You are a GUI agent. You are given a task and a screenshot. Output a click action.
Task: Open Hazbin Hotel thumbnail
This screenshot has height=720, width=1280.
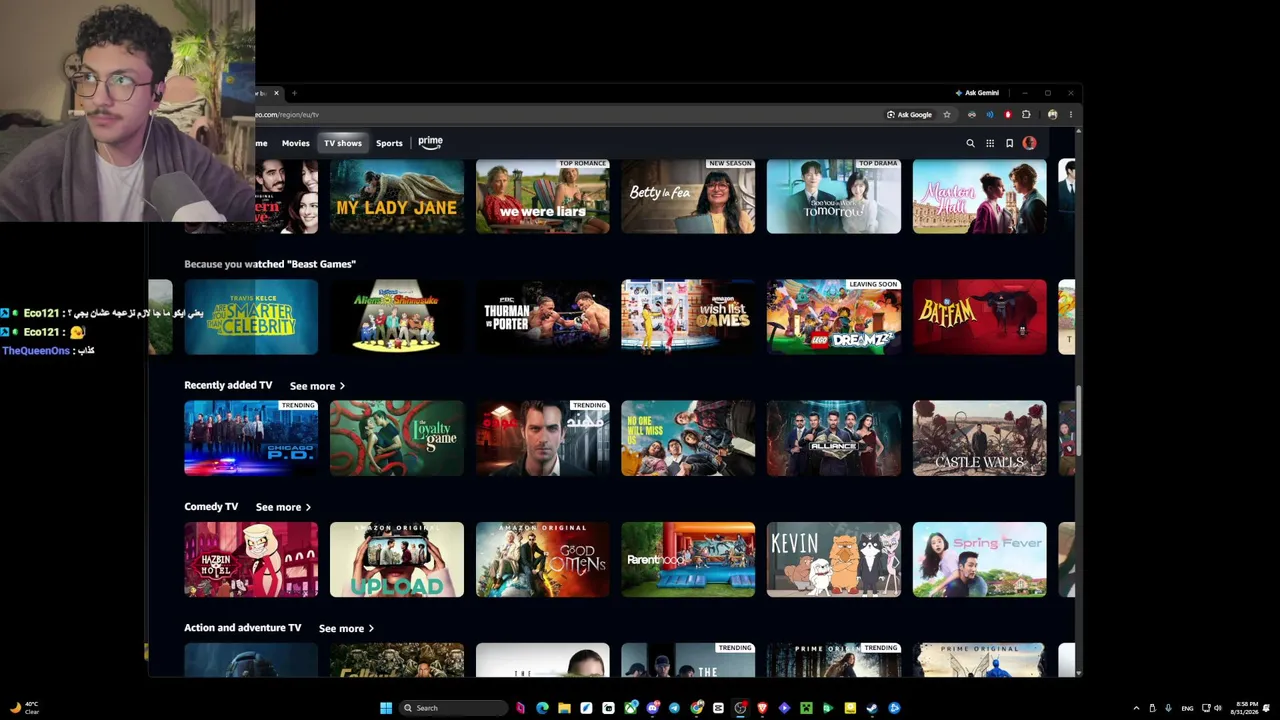coord(251,559)
